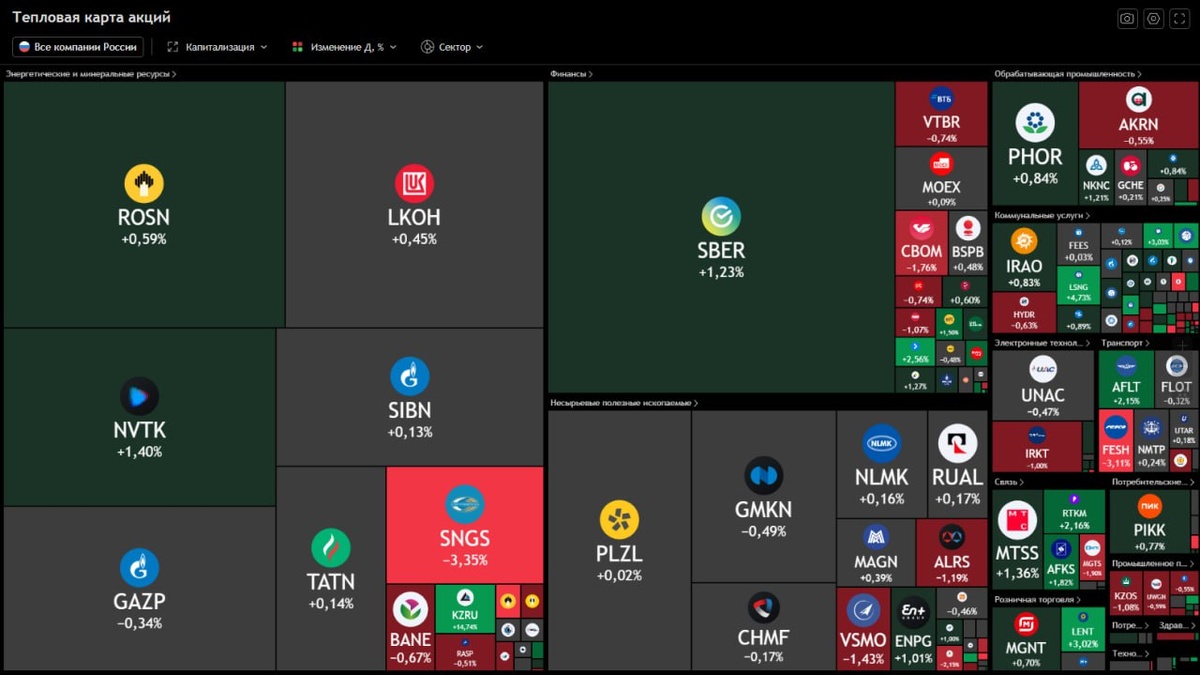Viewport: 1200px width, 675px height.
Task: Select the AFKS +1,82% tile
Action: tap(1061, 560)
